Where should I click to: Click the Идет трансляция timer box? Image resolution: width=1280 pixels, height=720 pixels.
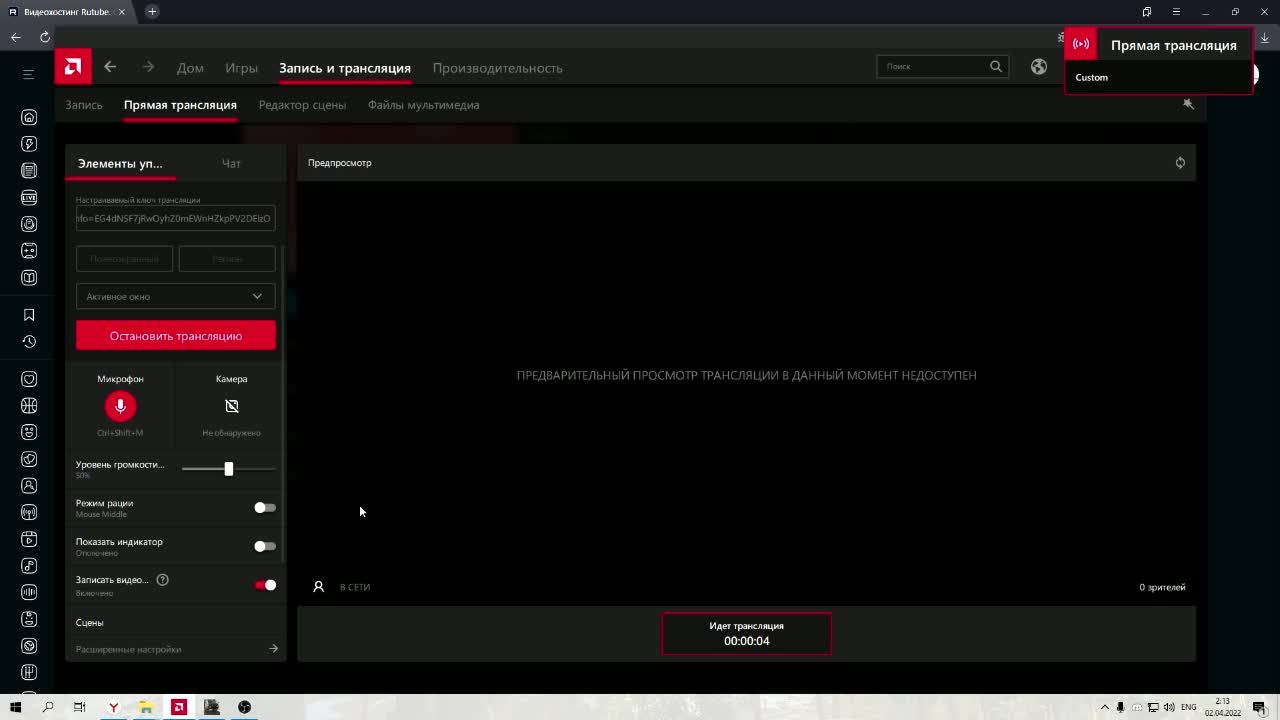[746, 634]
